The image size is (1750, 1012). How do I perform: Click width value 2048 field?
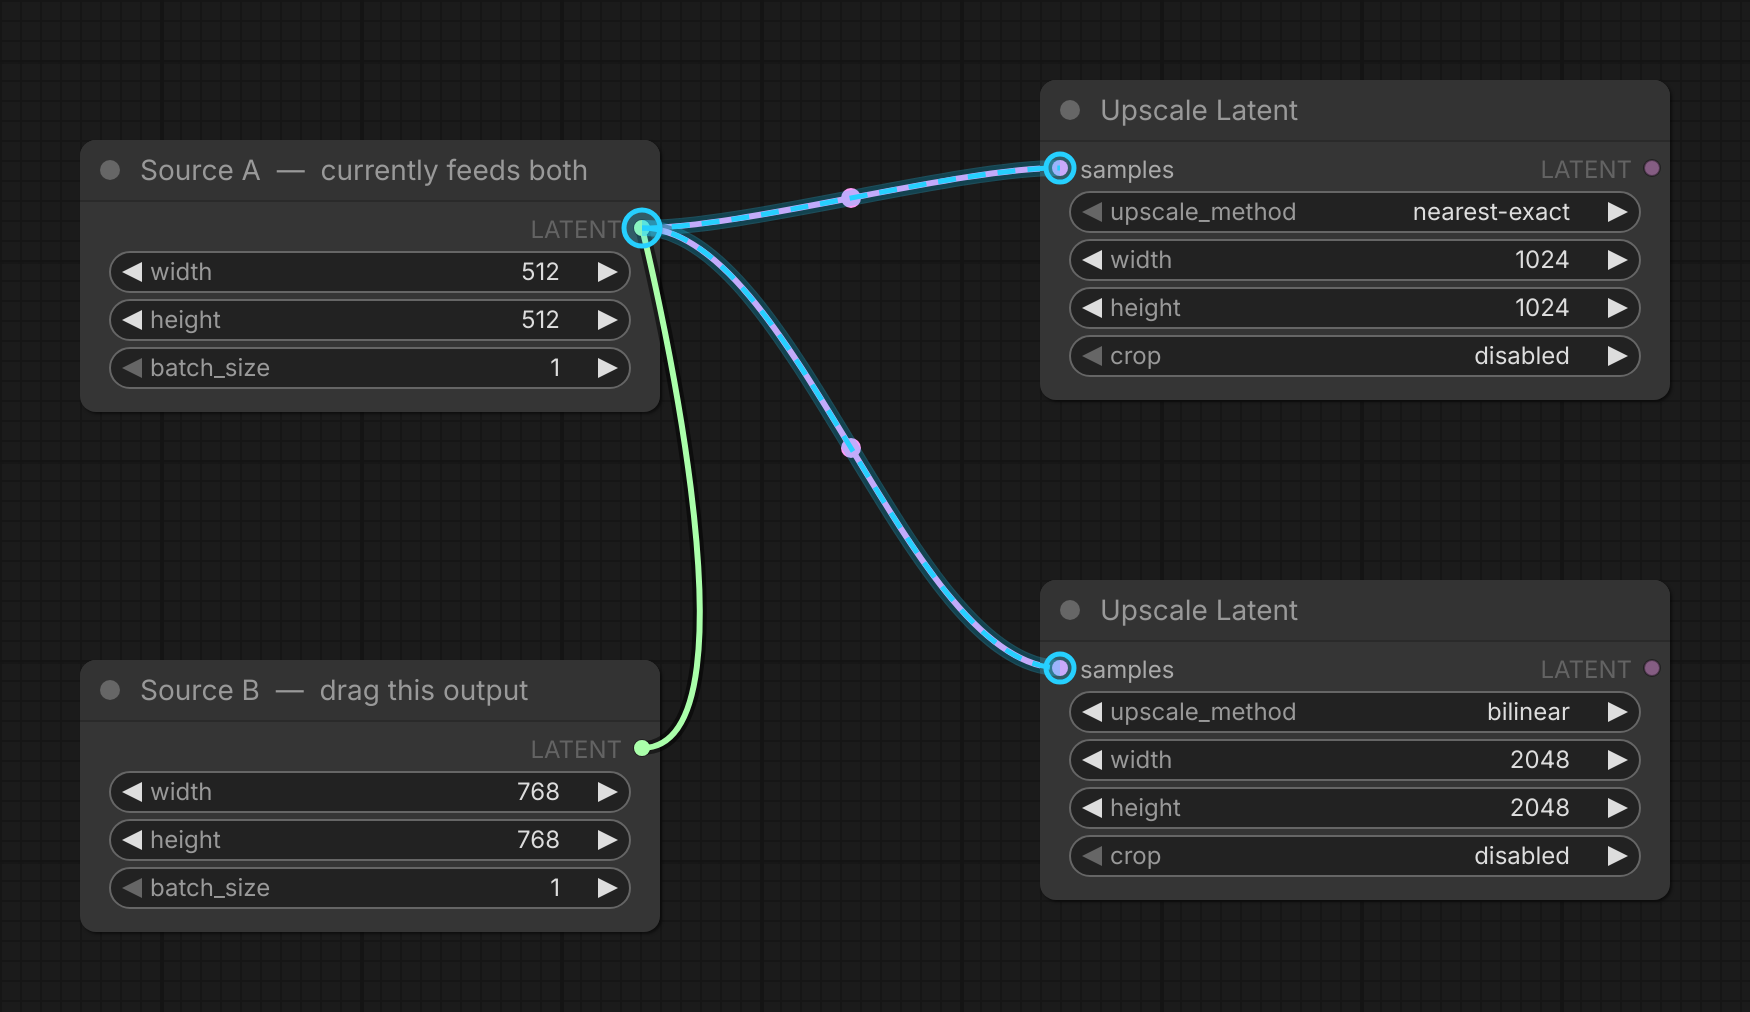click(x=1355, y=760)
